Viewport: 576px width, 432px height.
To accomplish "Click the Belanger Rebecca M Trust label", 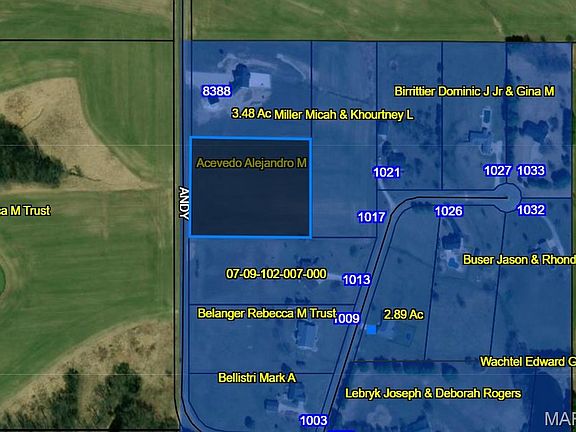I will pos(267,313).
